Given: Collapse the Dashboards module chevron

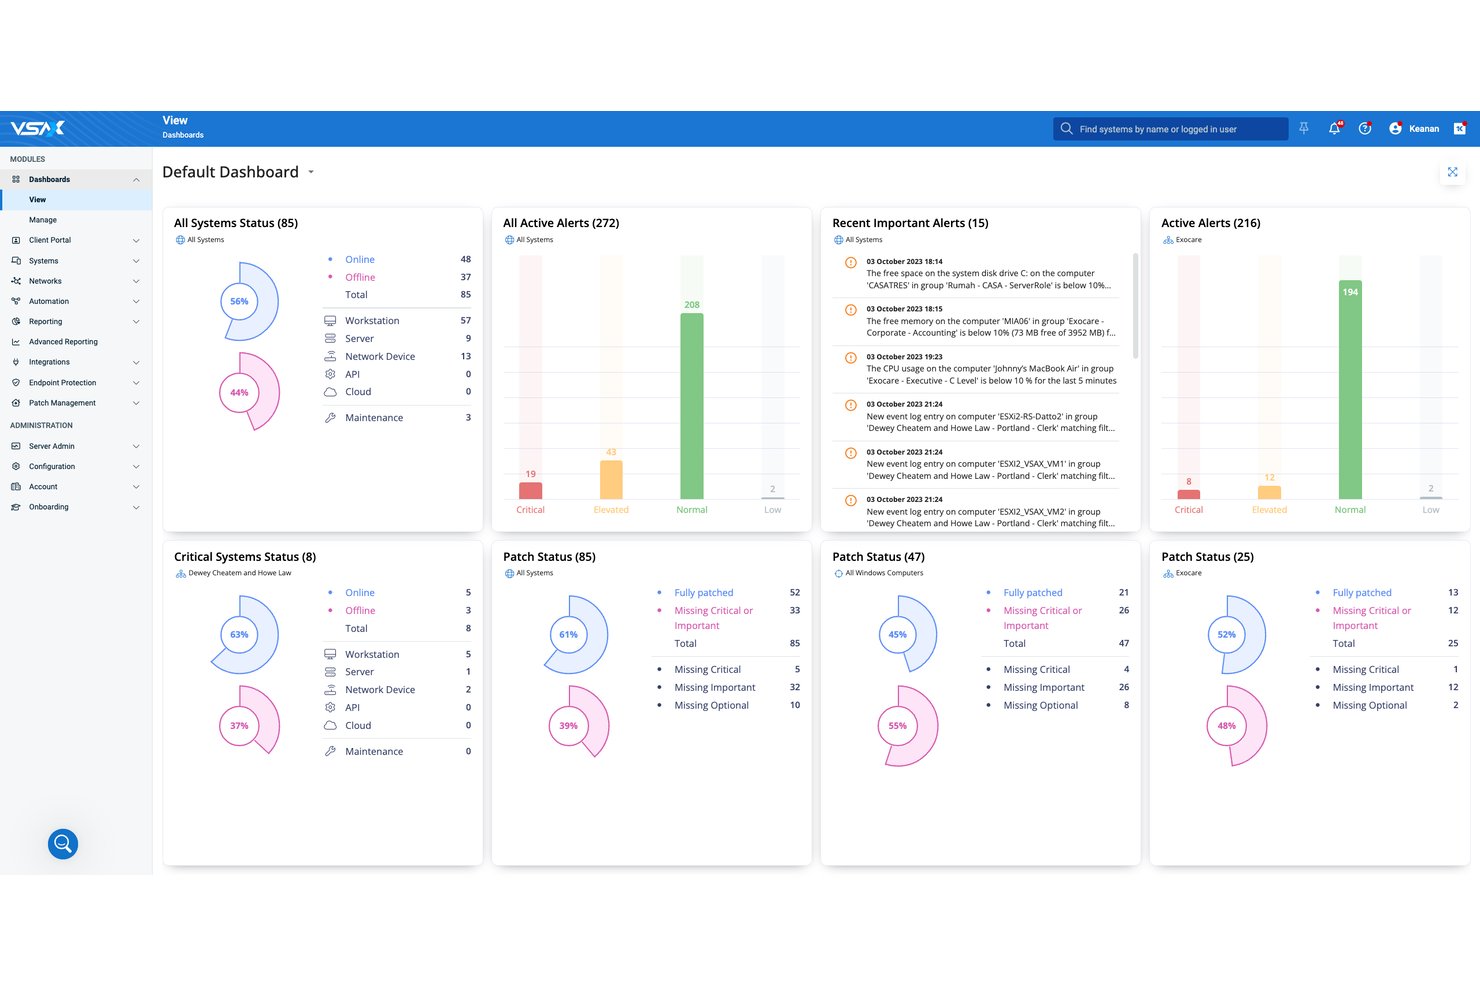Looking at the screenshot, I should (136, 179).
